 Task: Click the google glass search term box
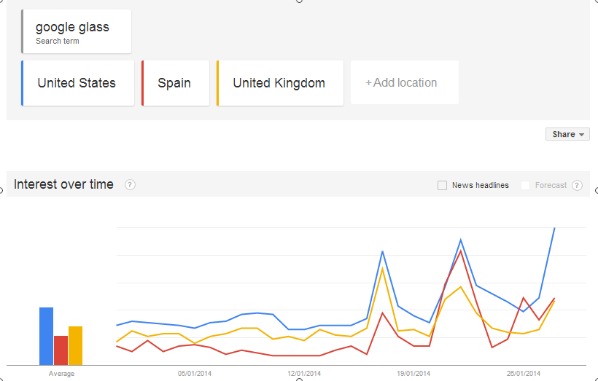click(x=76, y=31)
